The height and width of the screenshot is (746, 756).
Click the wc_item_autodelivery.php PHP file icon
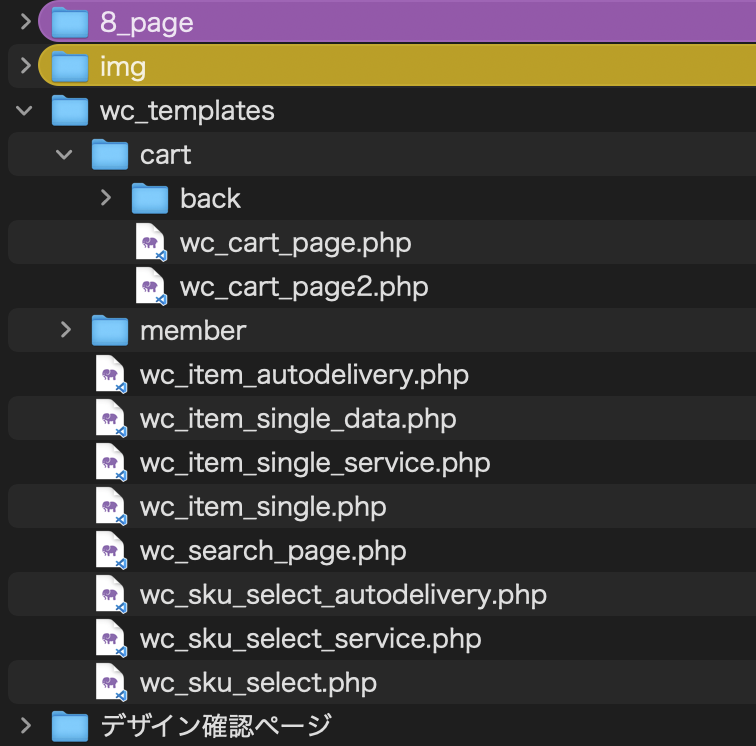[x=111, y=375]
